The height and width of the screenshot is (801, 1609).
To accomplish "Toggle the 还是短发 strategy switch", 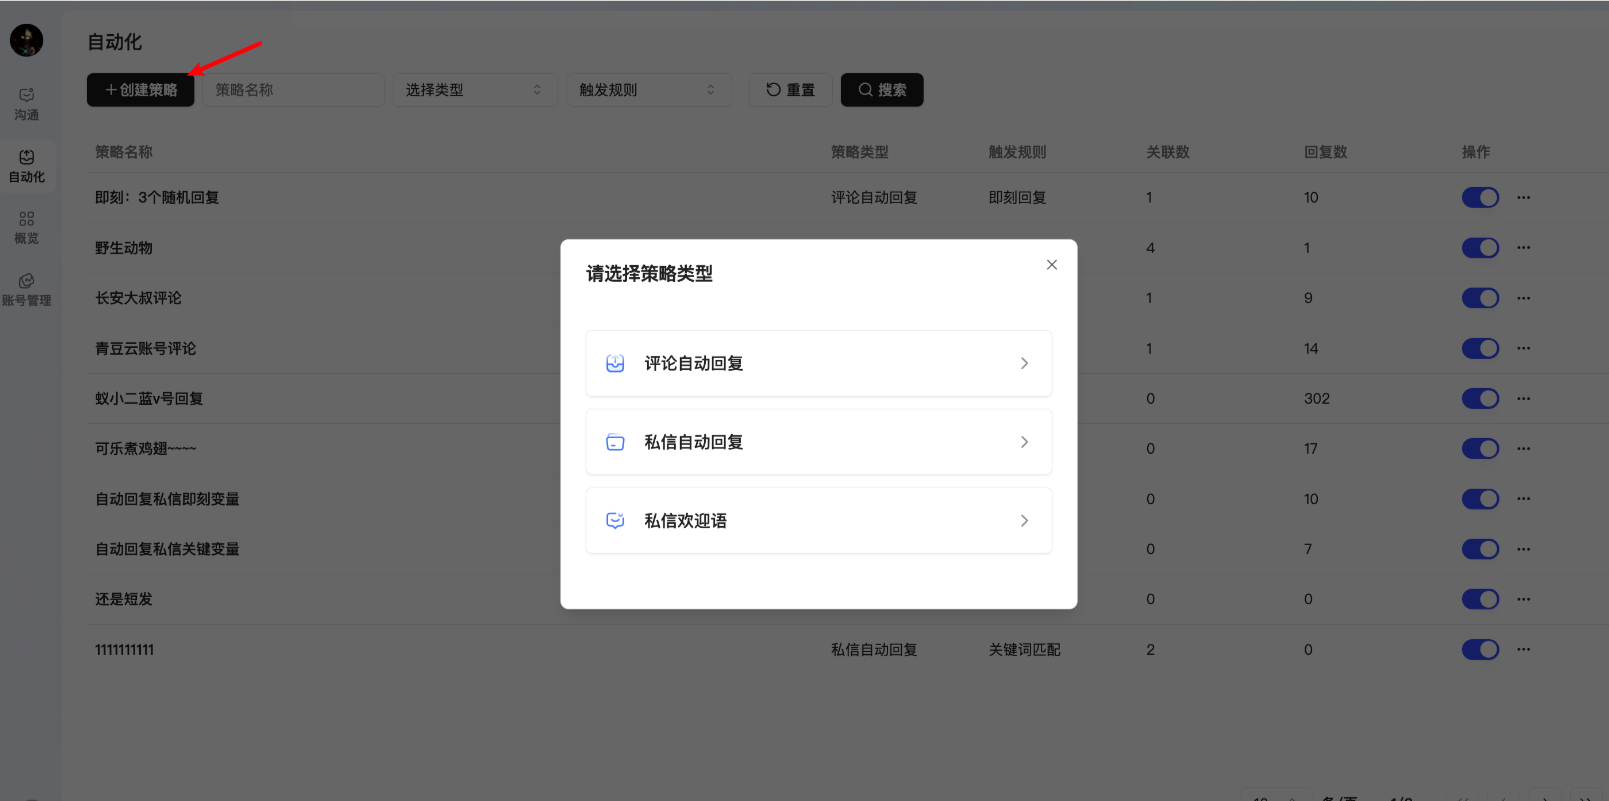I will [1480, 600].
